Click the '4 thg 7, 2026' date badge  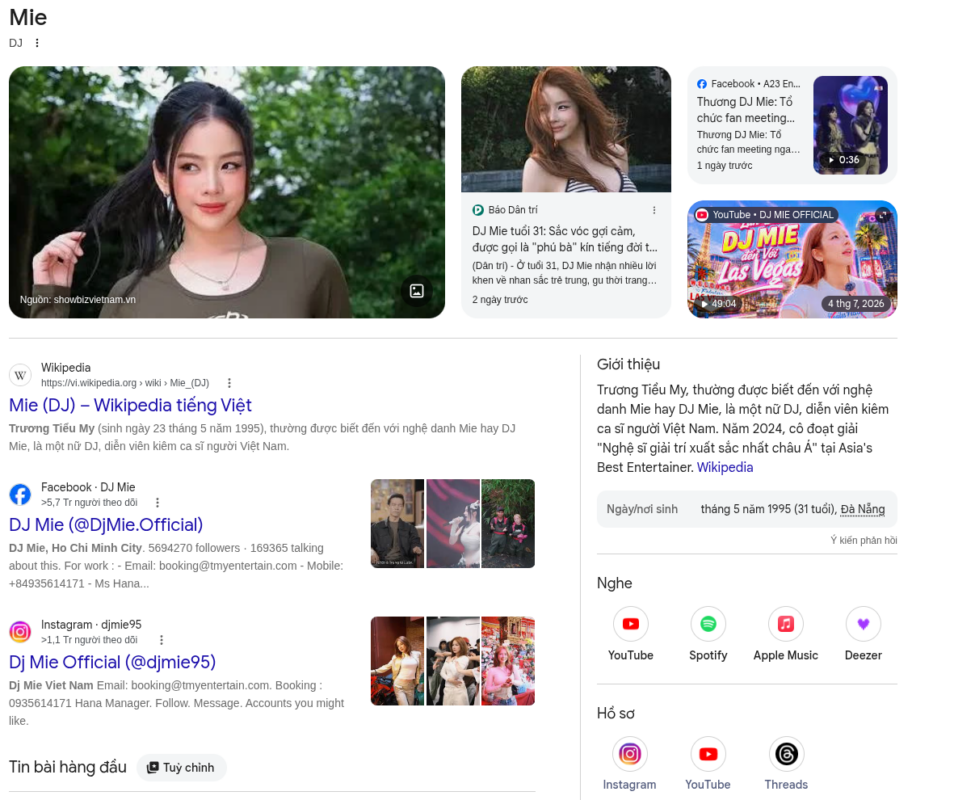pyautogui.click(x=855, y=304)
